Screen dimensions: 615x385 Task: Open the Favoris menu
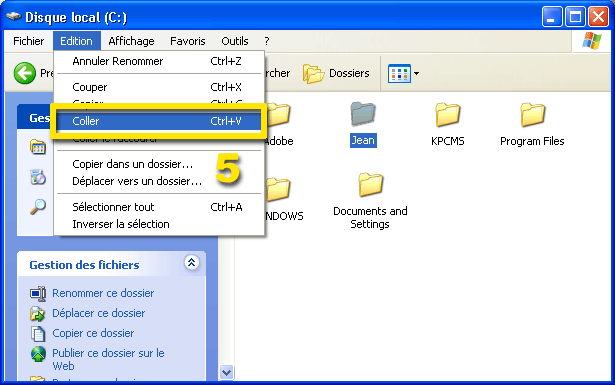(187, 41)
